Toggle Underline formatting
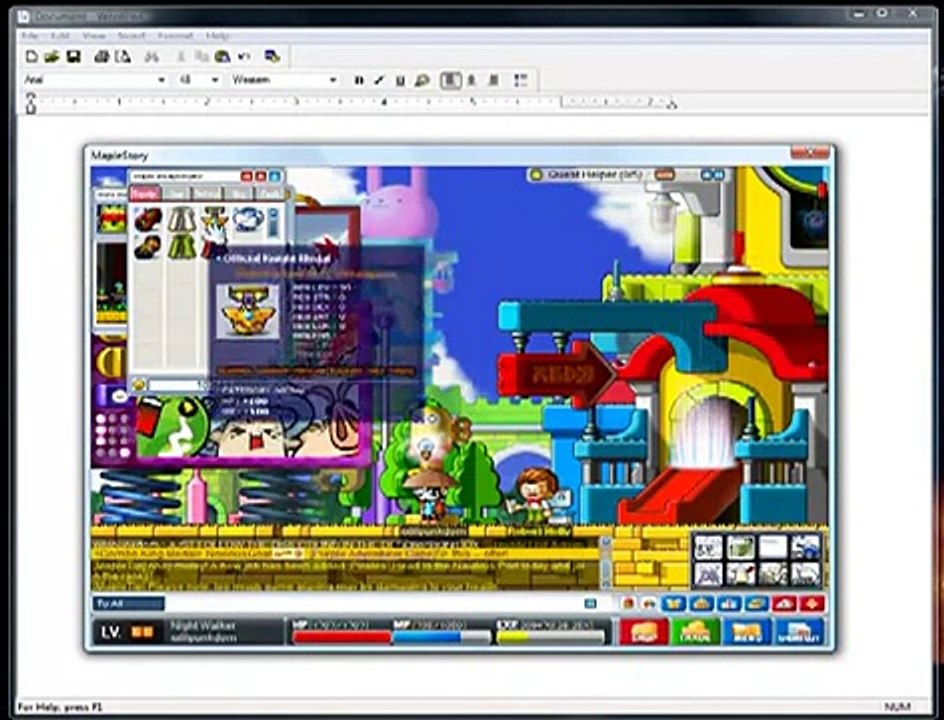Screen dimensions: 944x720 point(400,80)
